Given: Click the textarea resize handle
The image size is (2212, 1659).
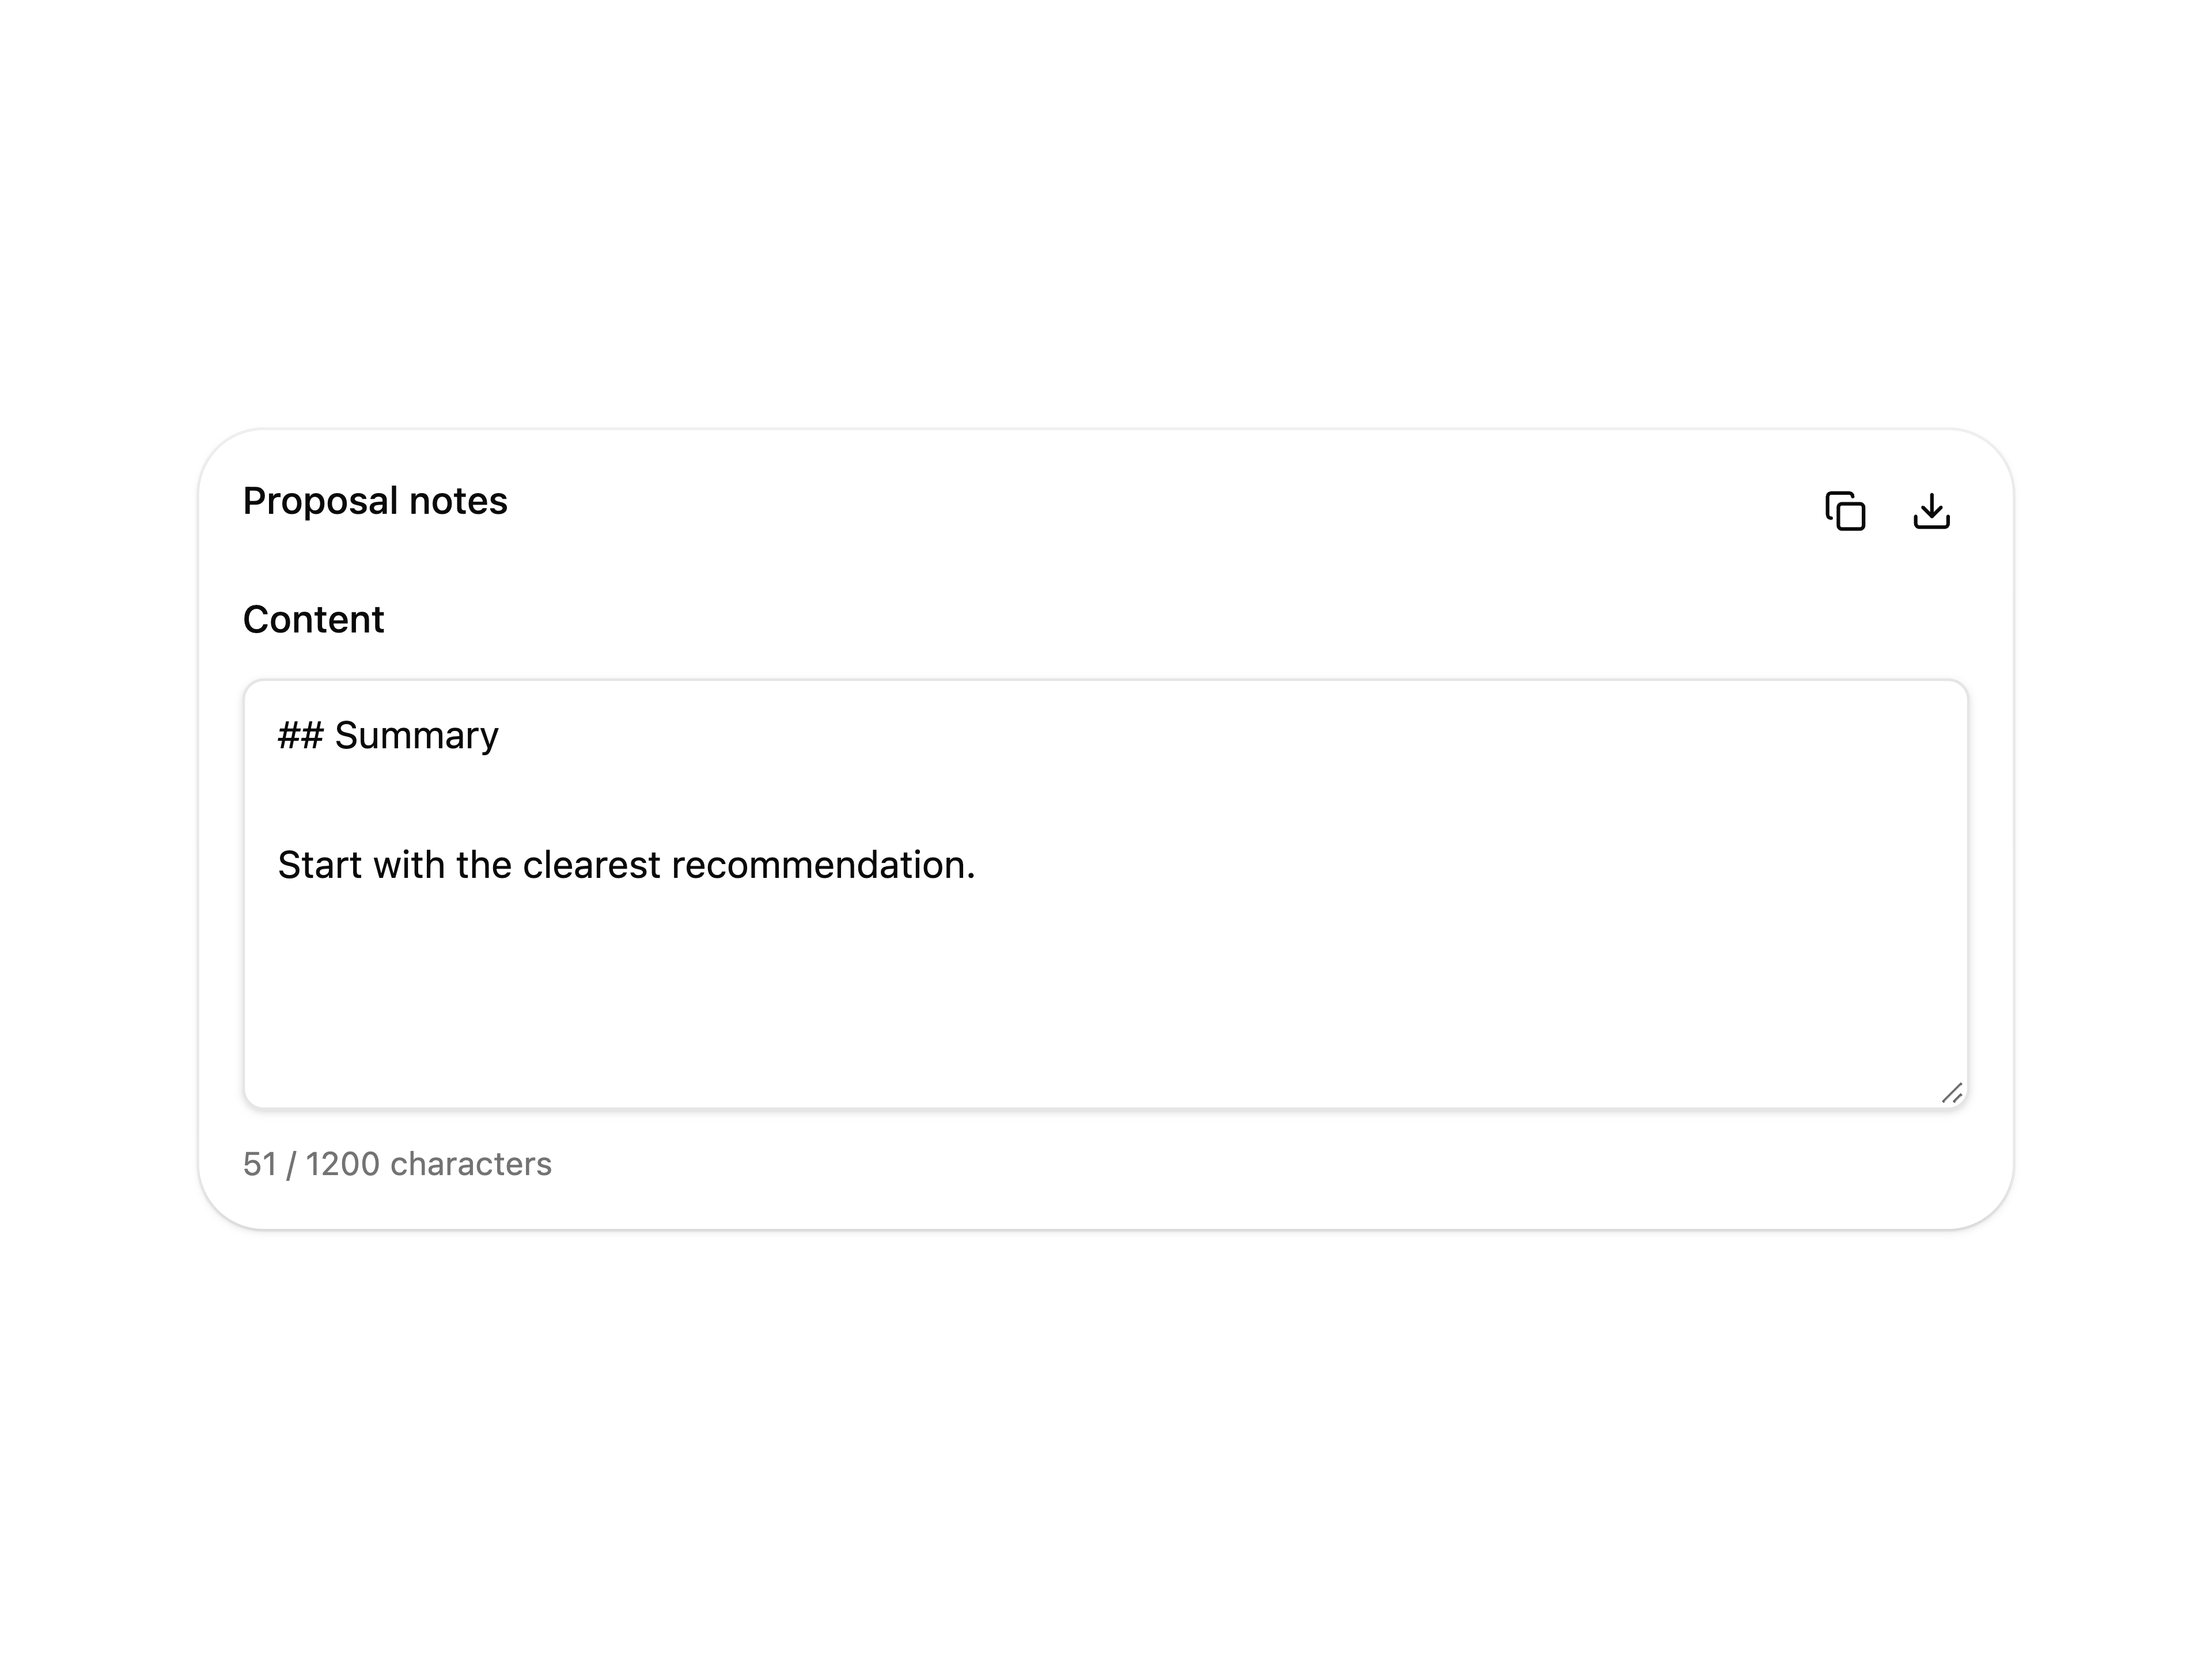Looking at the screenshot, I should point(1951,1092).
